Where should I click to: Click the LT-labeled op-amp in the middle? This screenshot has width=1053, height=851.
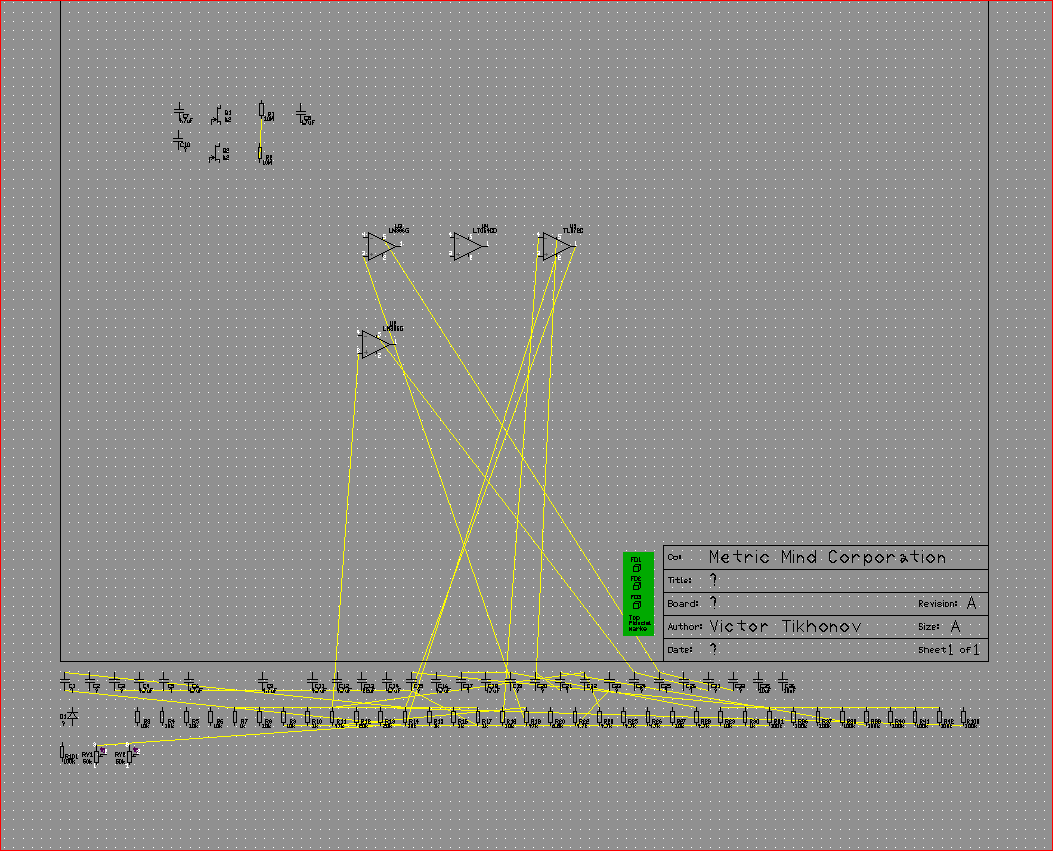[x=467, y=245]
